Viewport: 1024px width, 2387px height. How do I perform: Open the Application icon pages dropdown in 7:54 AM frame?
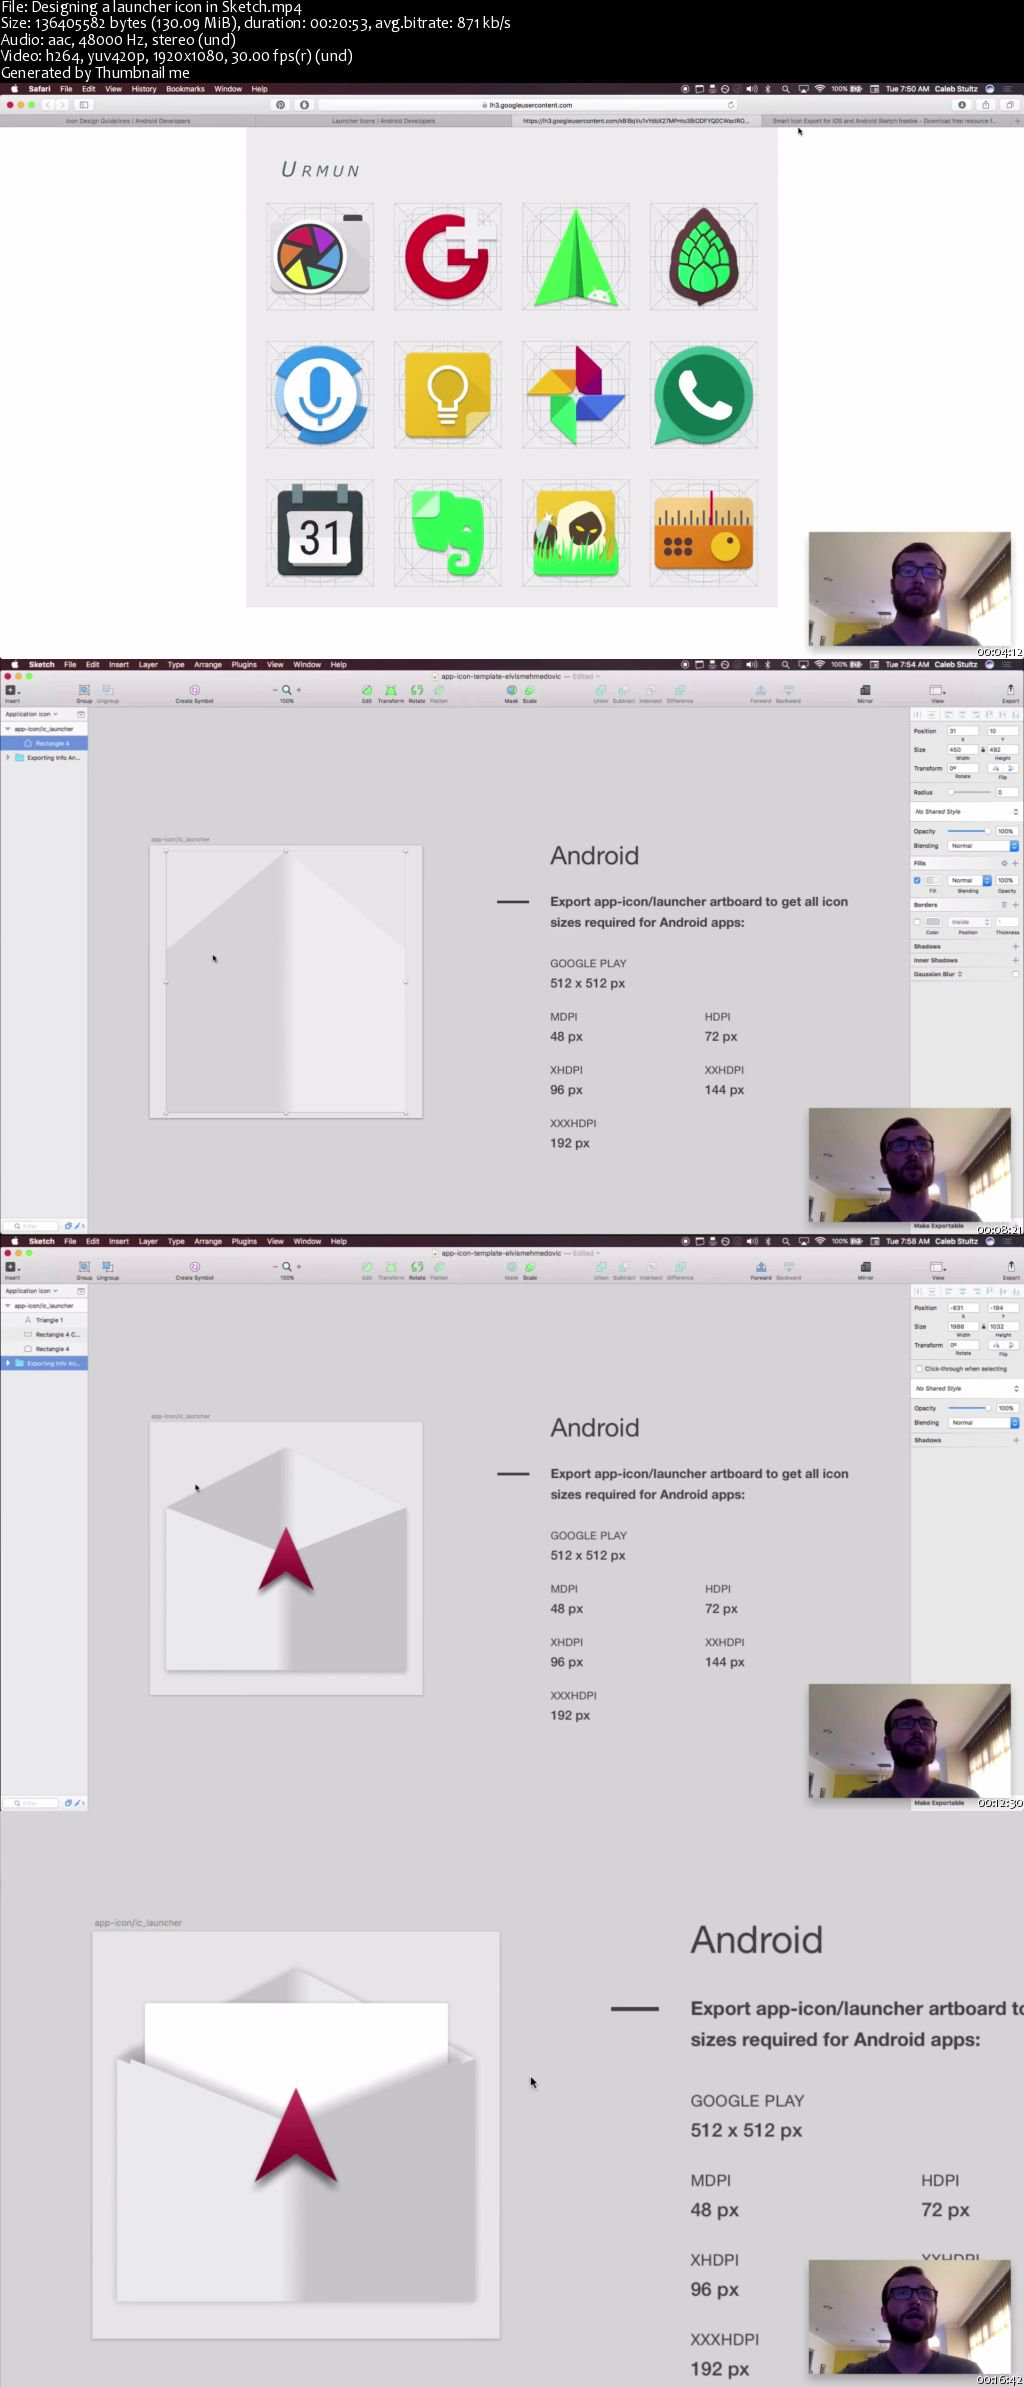[31, 714]
